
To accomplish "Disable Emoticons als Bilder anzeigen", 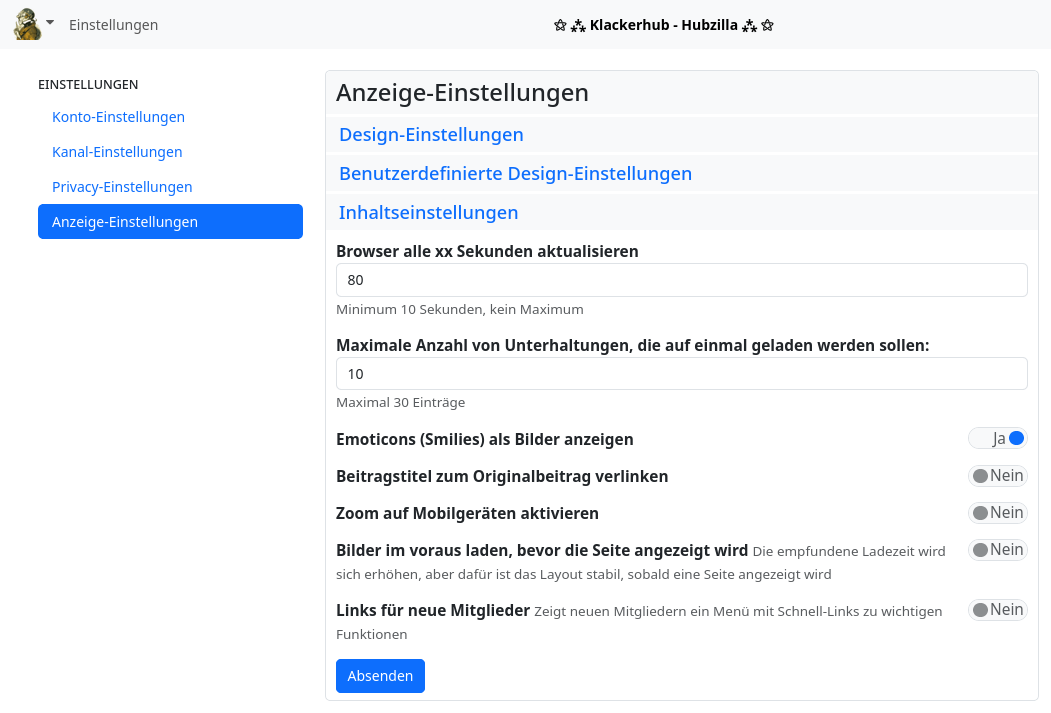I will point(997,438).
